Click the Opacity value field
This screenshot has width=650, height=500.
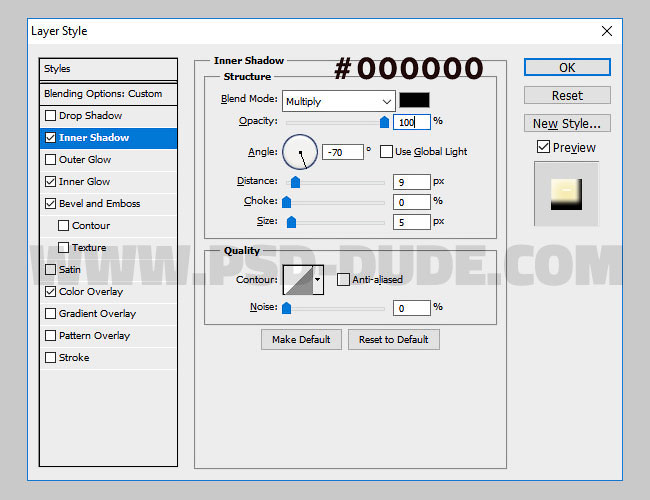pos(412,122)
